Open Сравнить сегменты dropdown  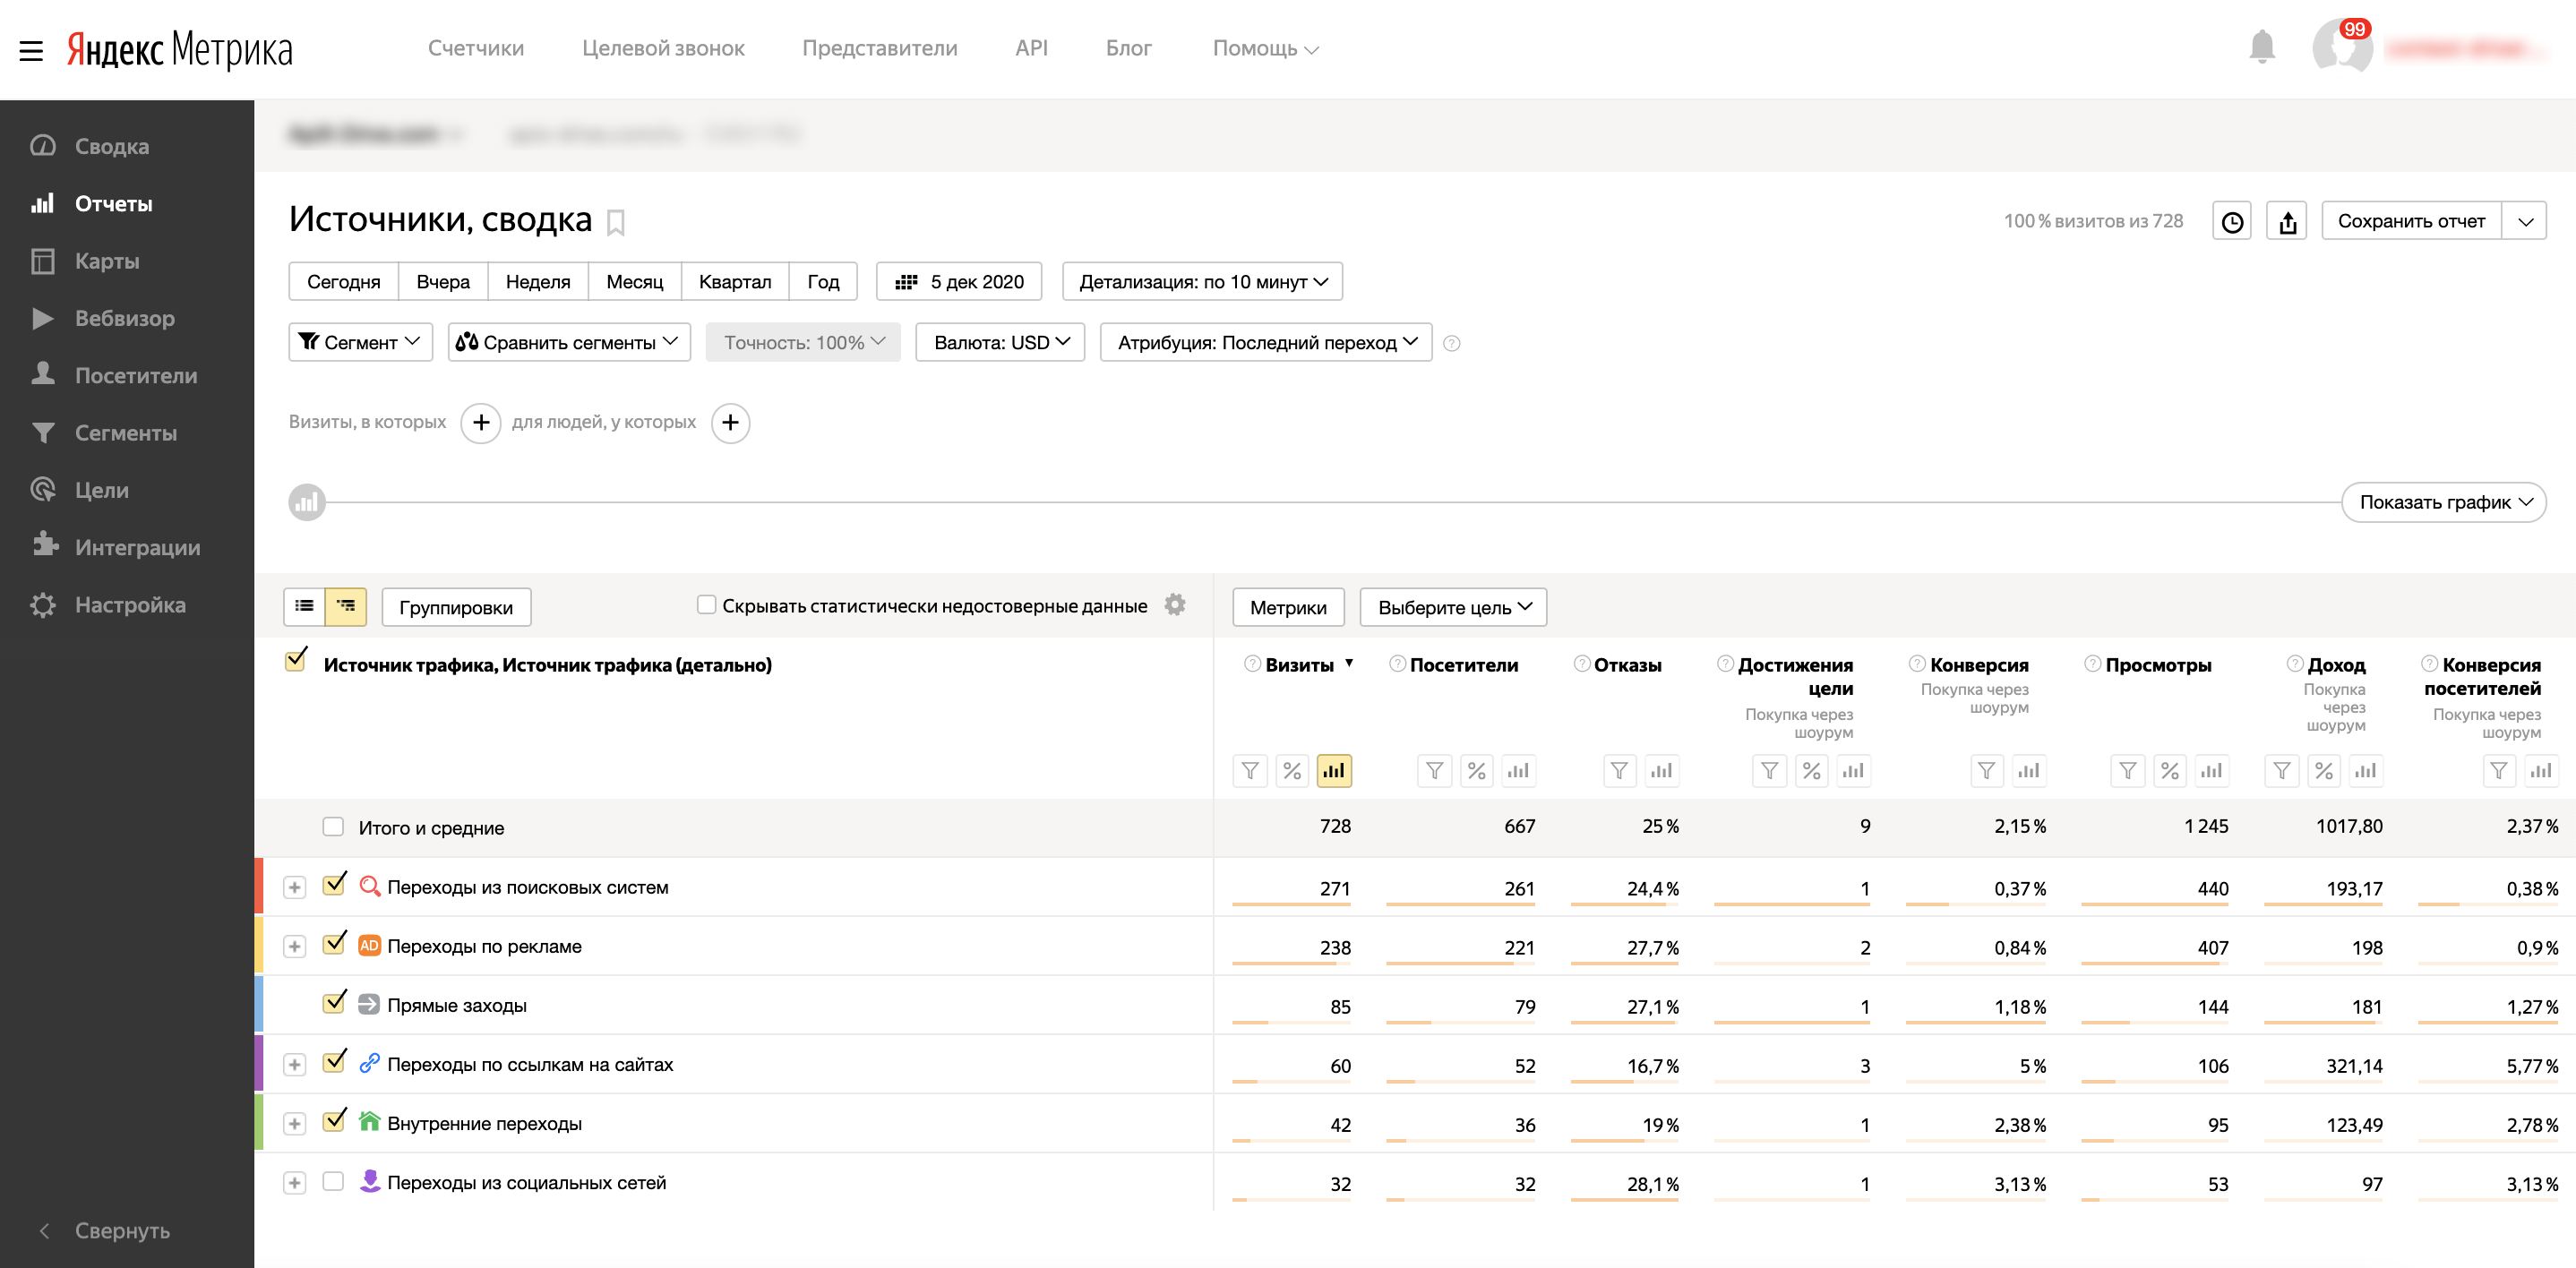pyautogui.click(x=569, y=342)
